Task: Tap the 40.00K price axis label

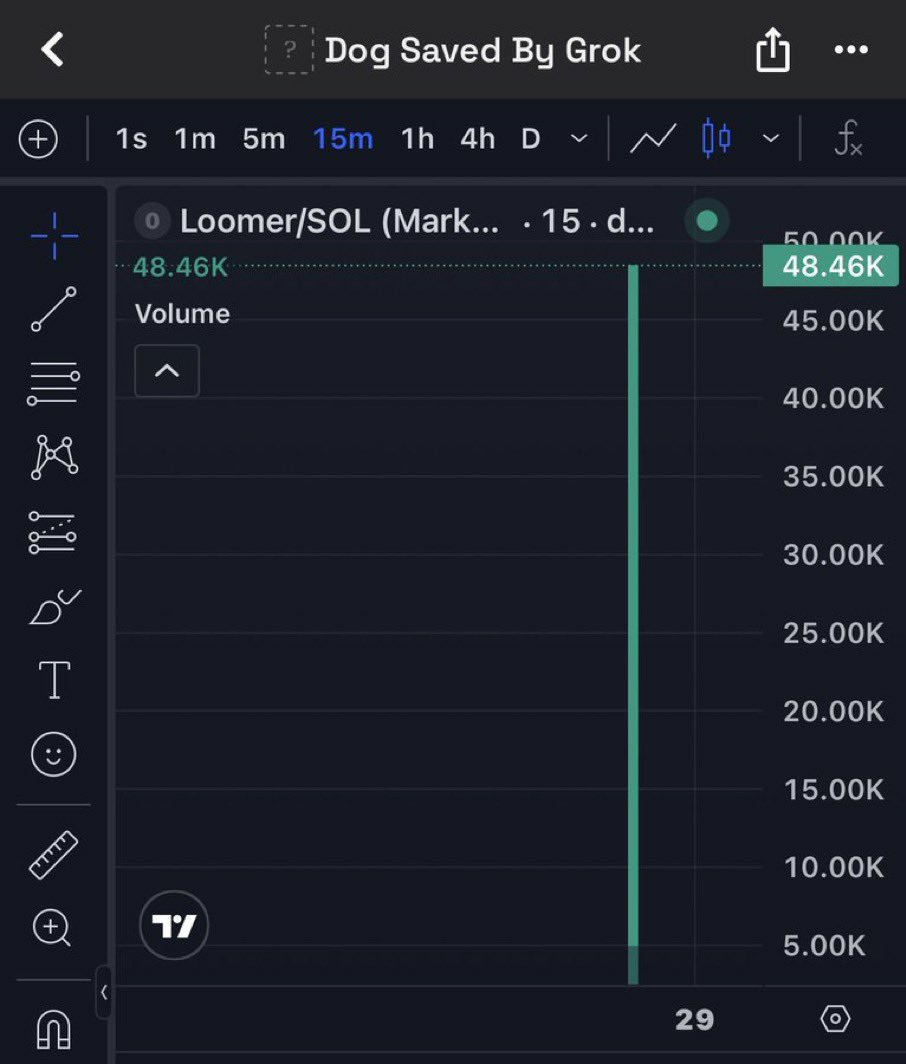Action: tap(833, 398)
